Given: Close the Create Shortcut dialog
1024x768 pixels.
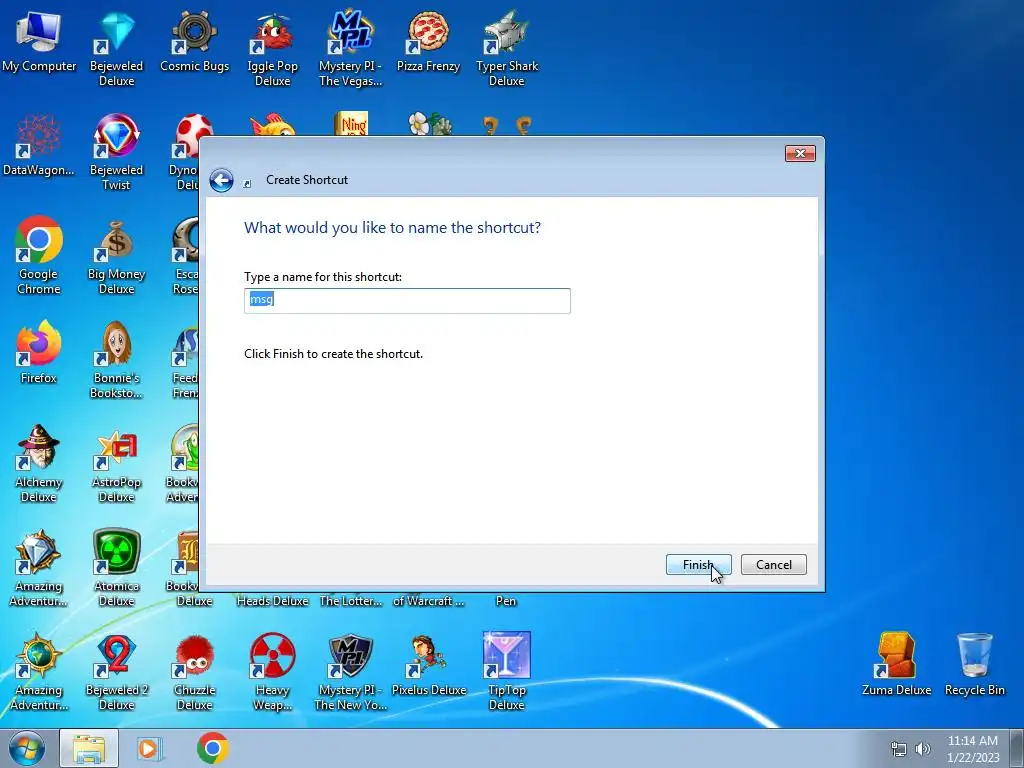Looking at the screenshot, I should click(800, 153).
